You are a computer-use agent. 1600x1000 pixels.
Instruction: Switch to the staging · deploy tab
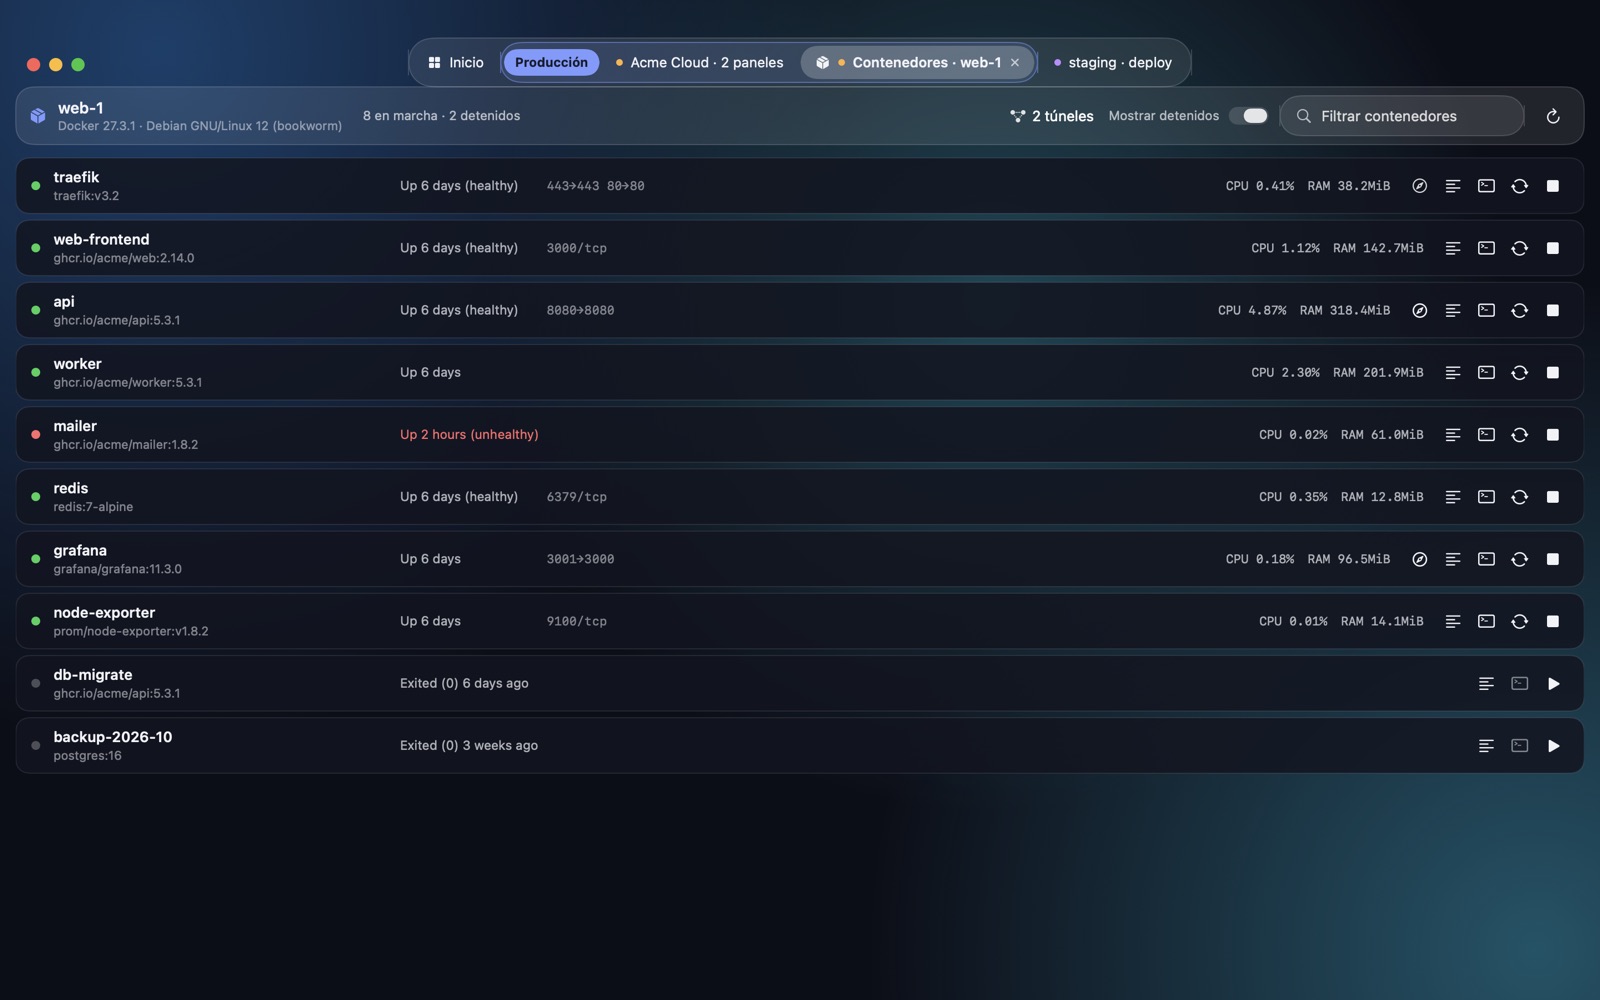pos(1112,62)
